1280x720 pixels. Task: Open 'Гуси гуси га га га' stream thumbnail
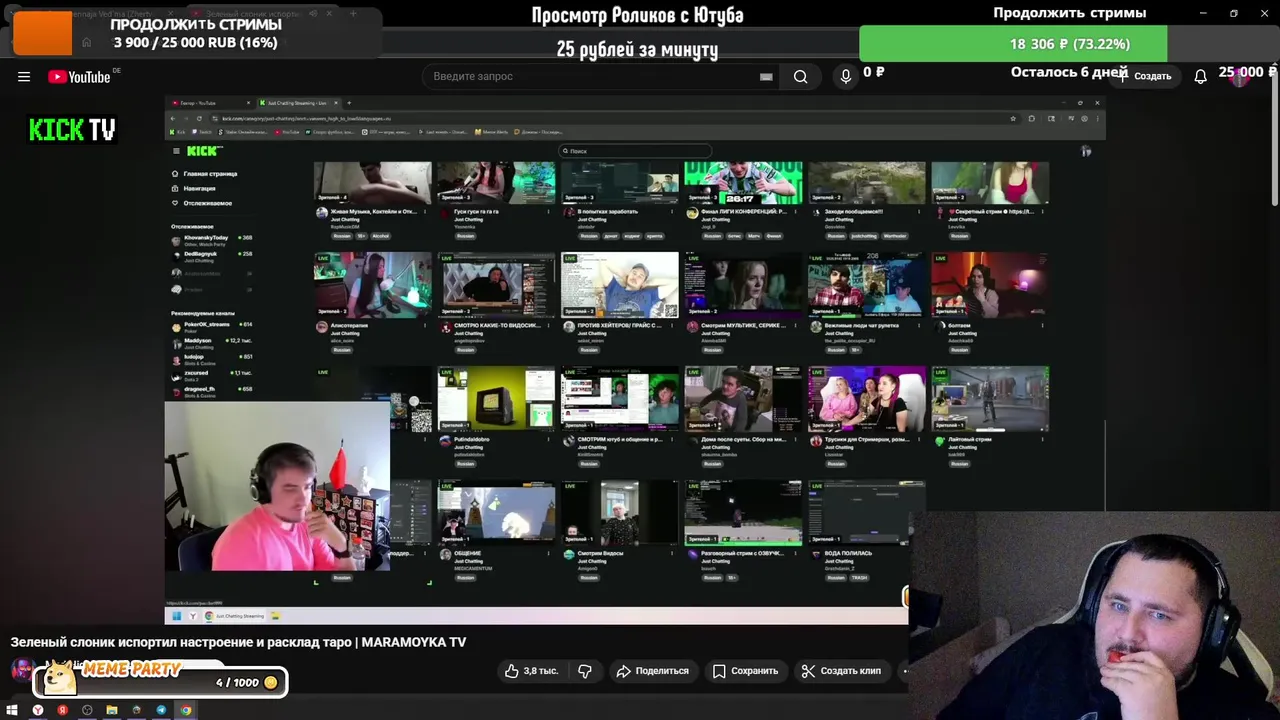496,182
